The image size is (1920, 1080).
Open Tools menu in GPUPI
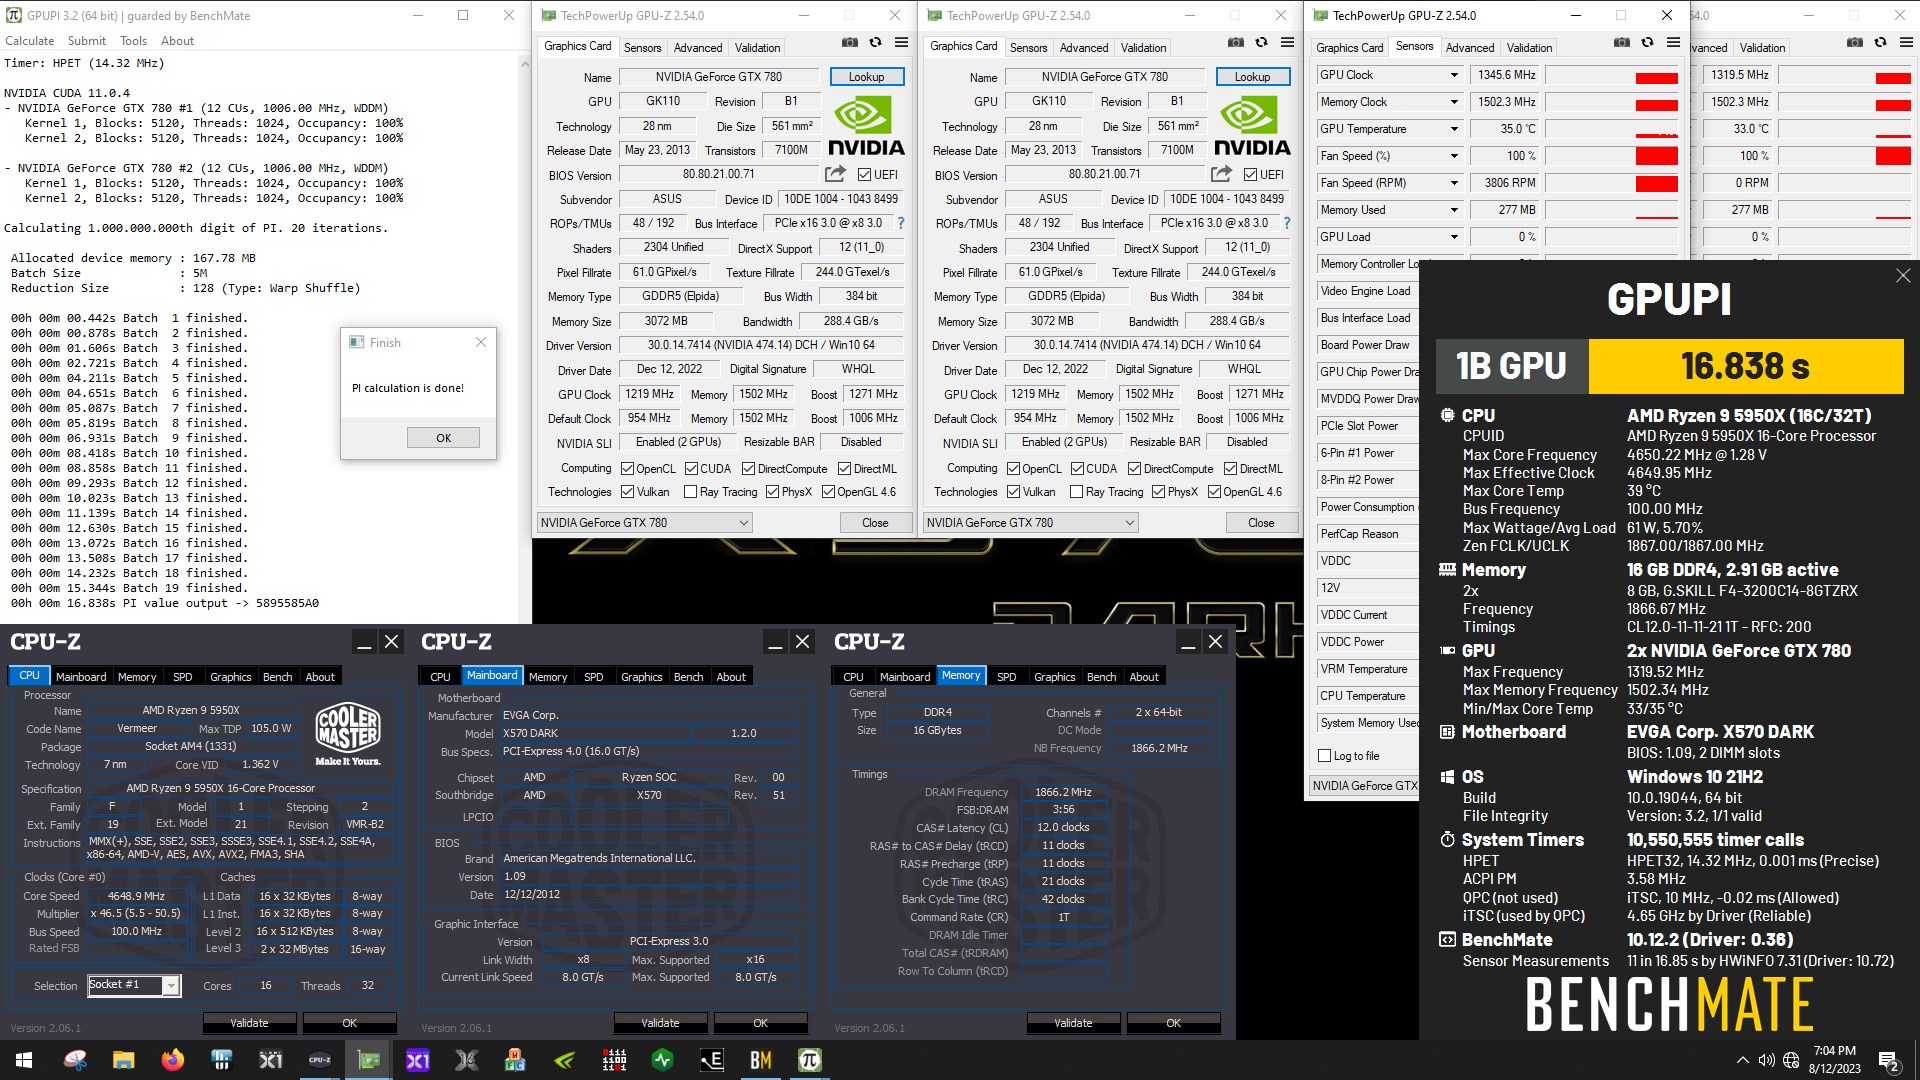click(133, 41)
